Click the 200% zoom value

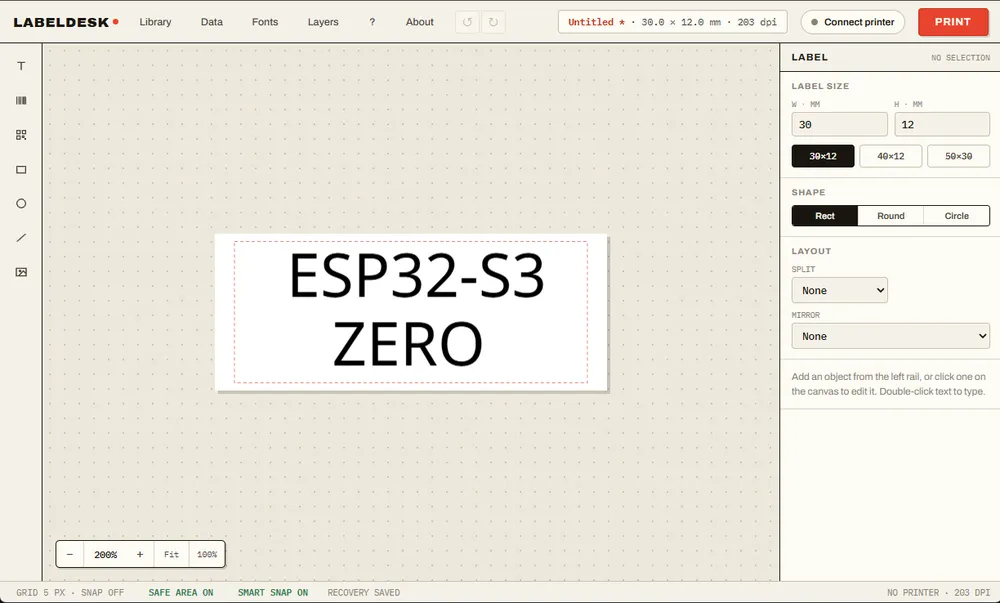pyautogui.click(x=106, y=555)
